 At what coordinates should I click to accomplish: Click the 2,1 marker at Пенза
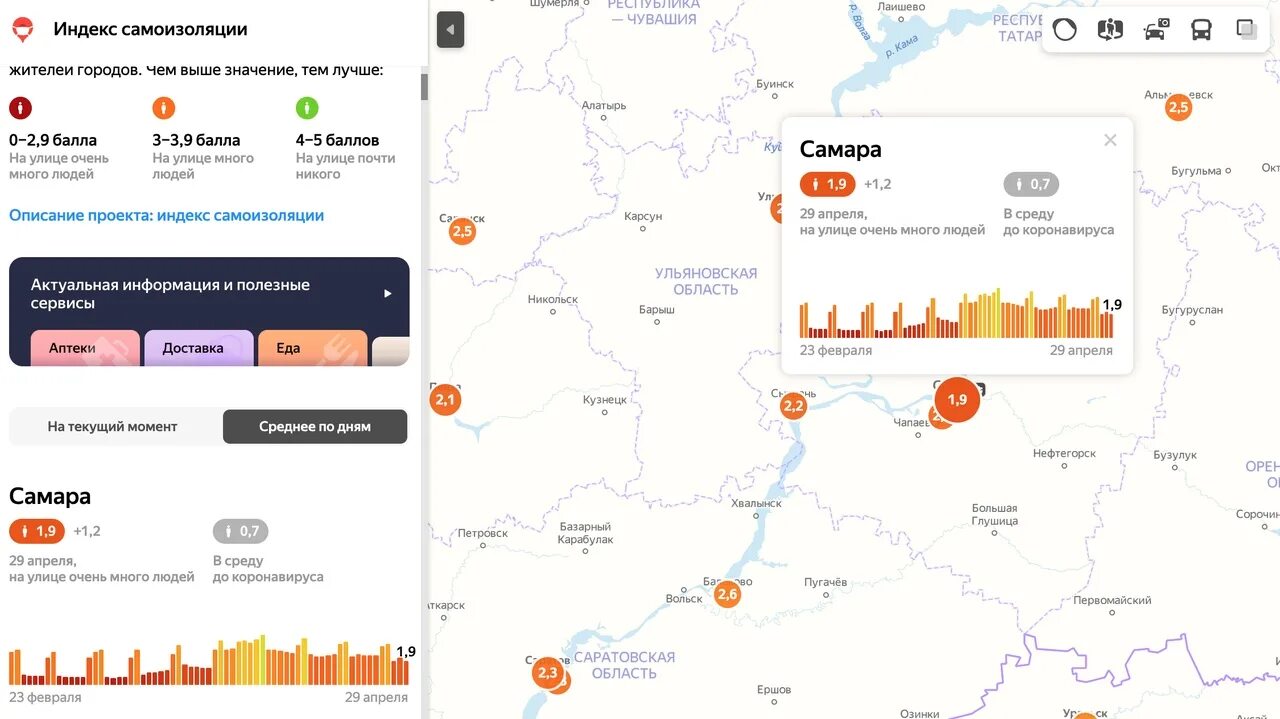[445, 401]
